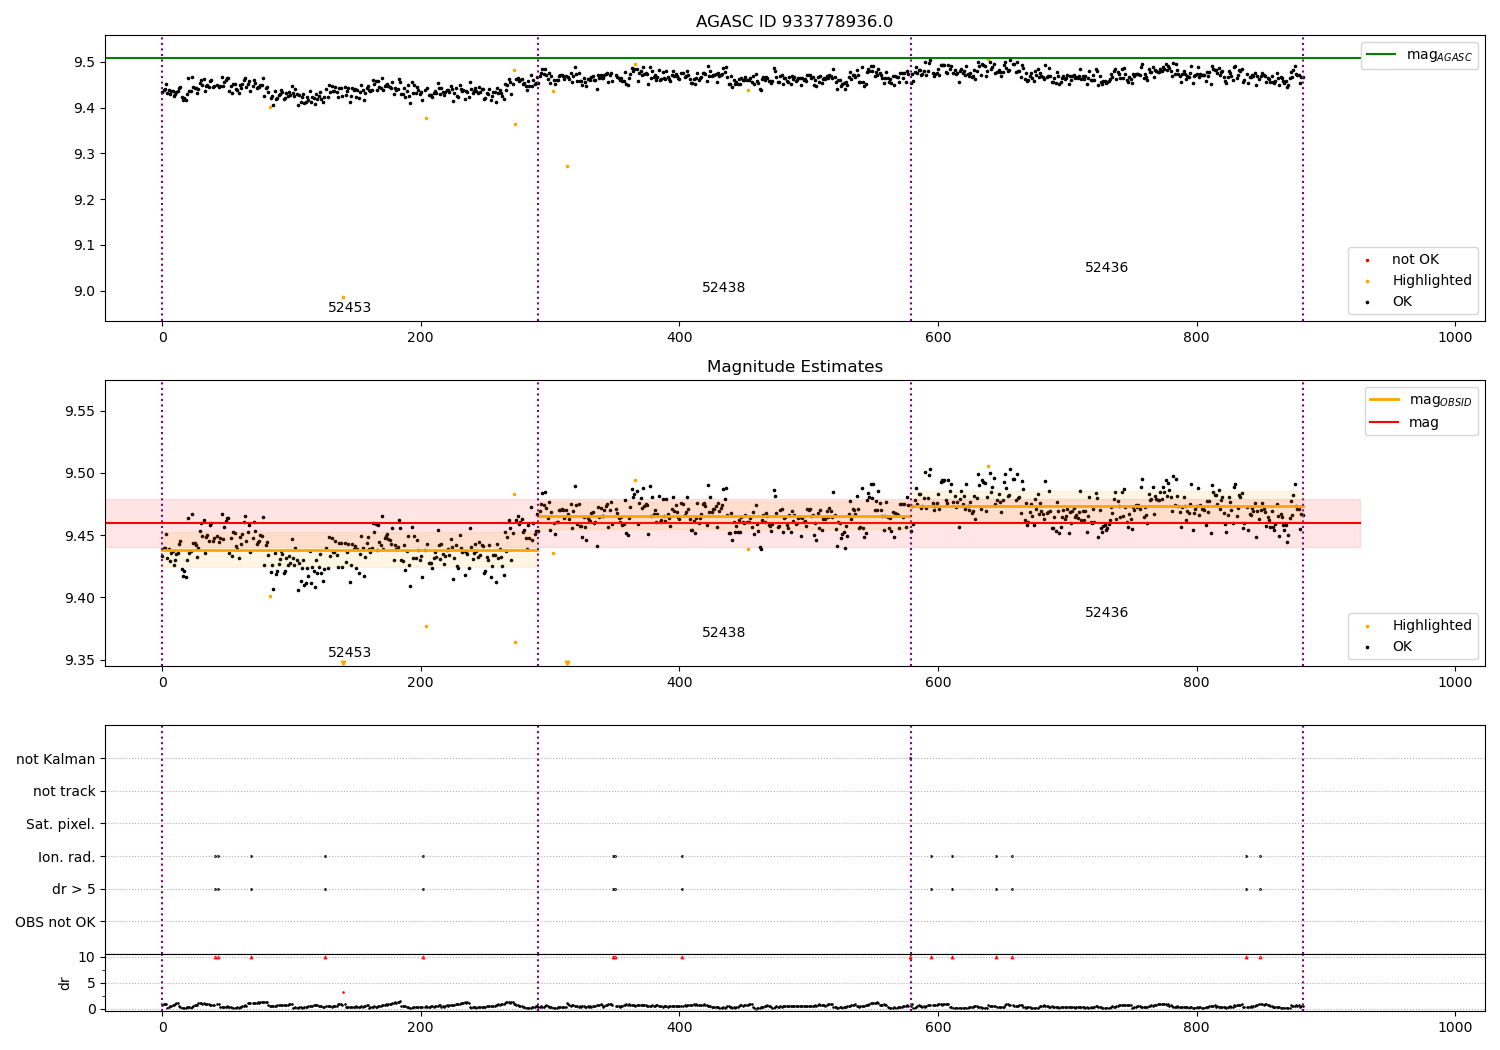Click the '10' tick on dr axis

(x=87, y=957)
